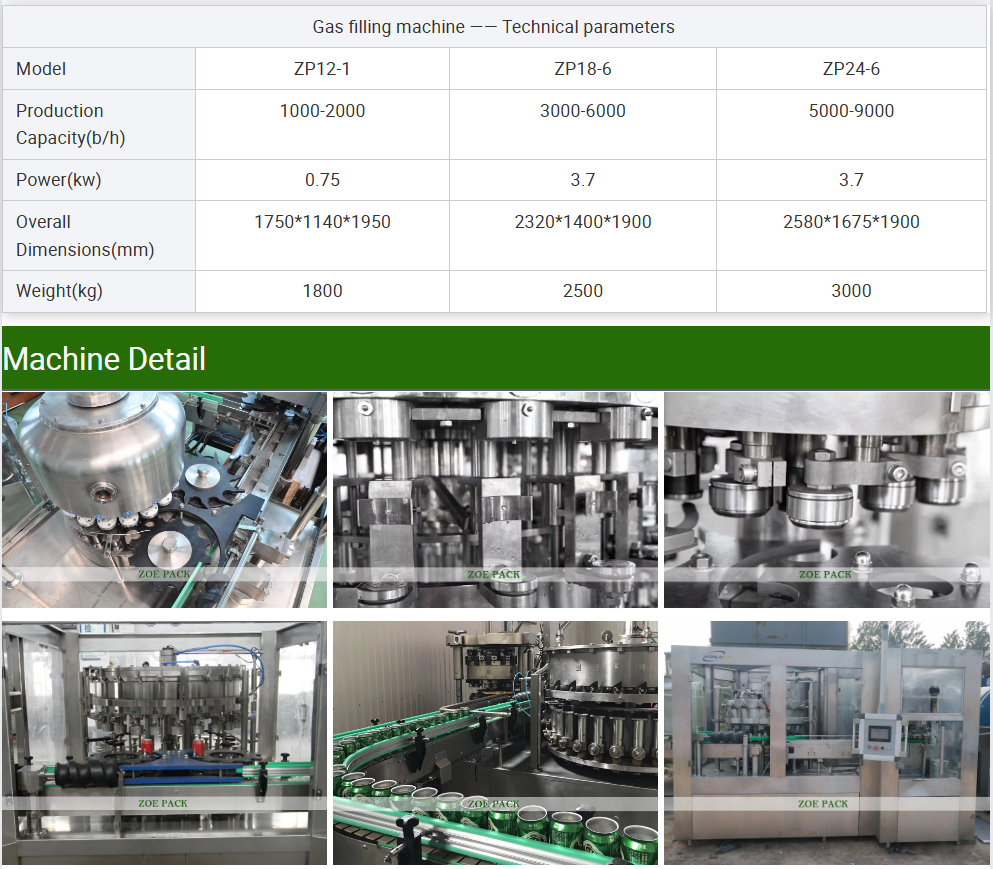Click the Production Capacity(b/h) row label
993x869 pixels.
[x=70, y=125]
